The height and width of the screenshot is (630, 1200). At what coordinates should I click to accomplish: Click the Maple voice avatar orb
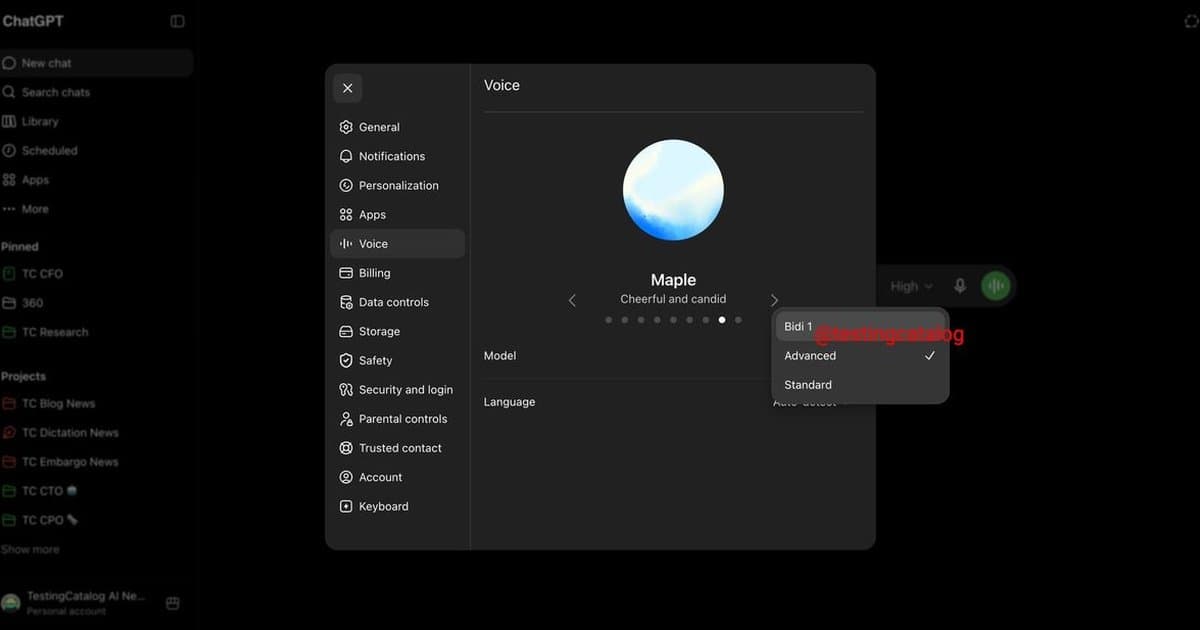[673, 190]
